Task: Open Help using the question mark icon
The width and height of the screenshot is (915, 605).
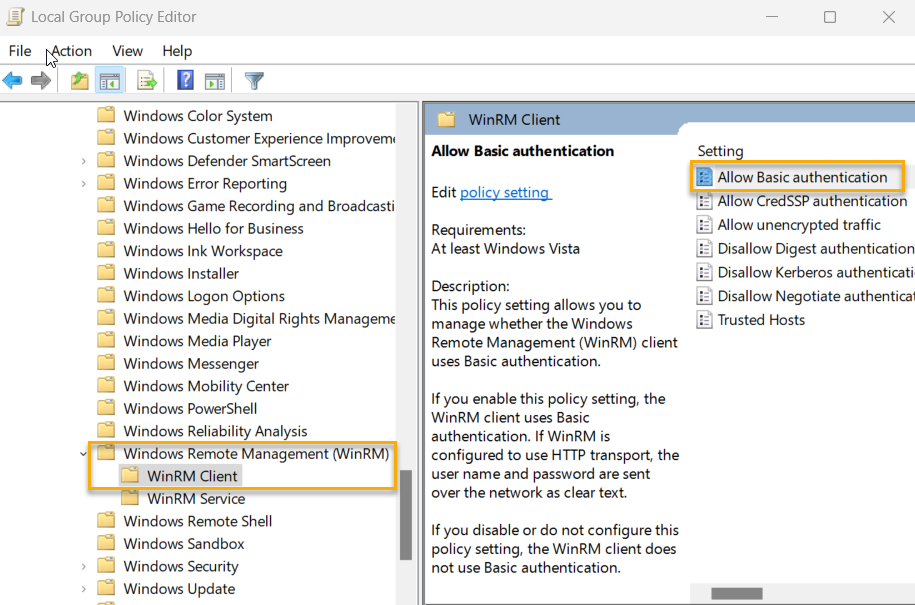Action: tap(185, 80)
